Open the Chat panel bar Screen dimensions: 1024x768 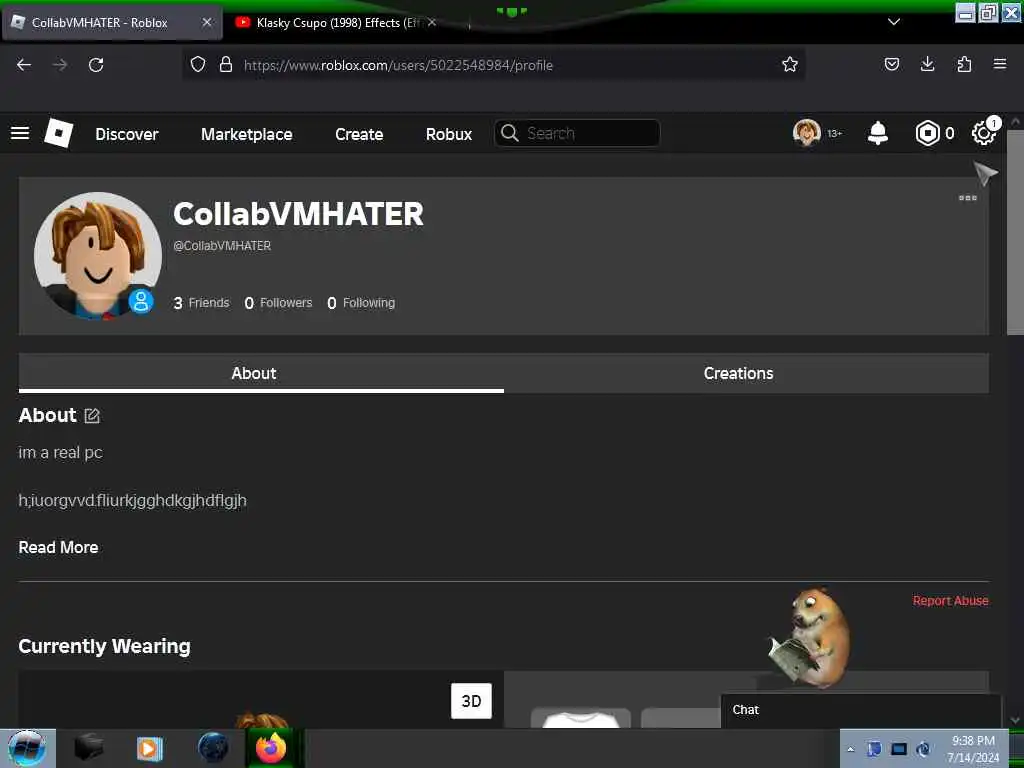click(x=860, y=711)
